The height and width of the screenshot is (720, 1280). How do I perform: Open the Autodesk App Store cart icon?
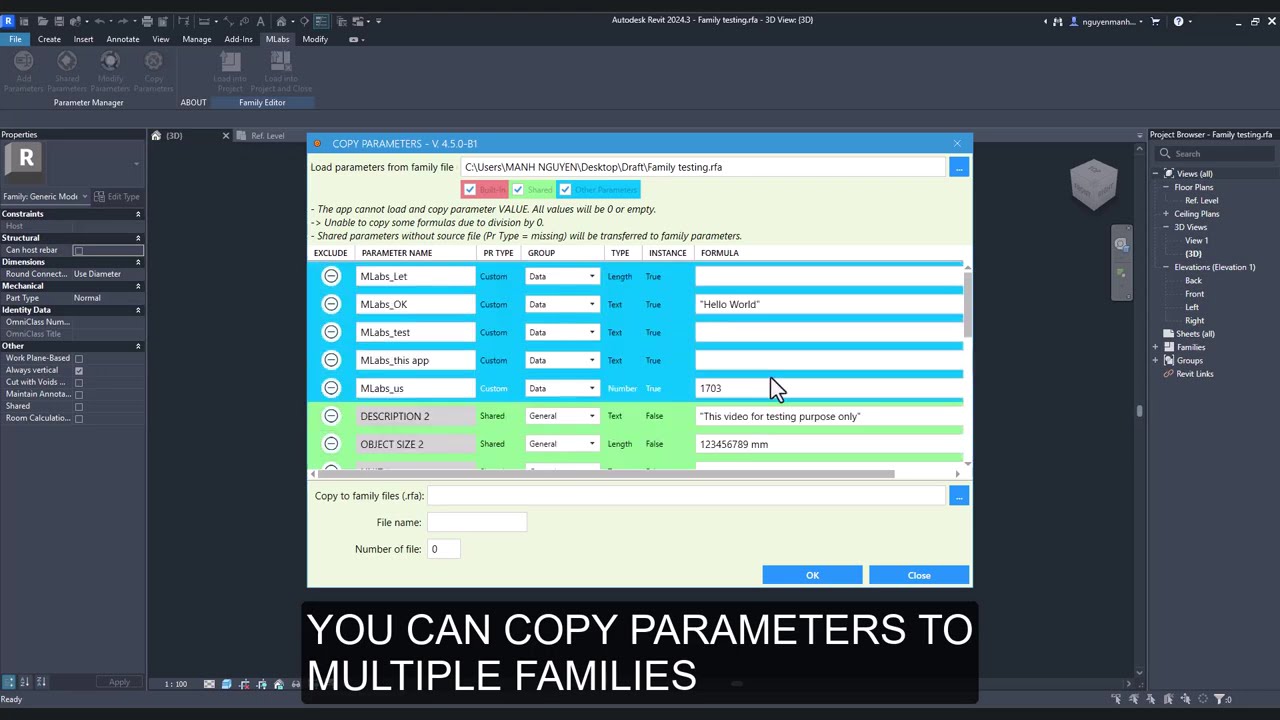point(1155,21)
